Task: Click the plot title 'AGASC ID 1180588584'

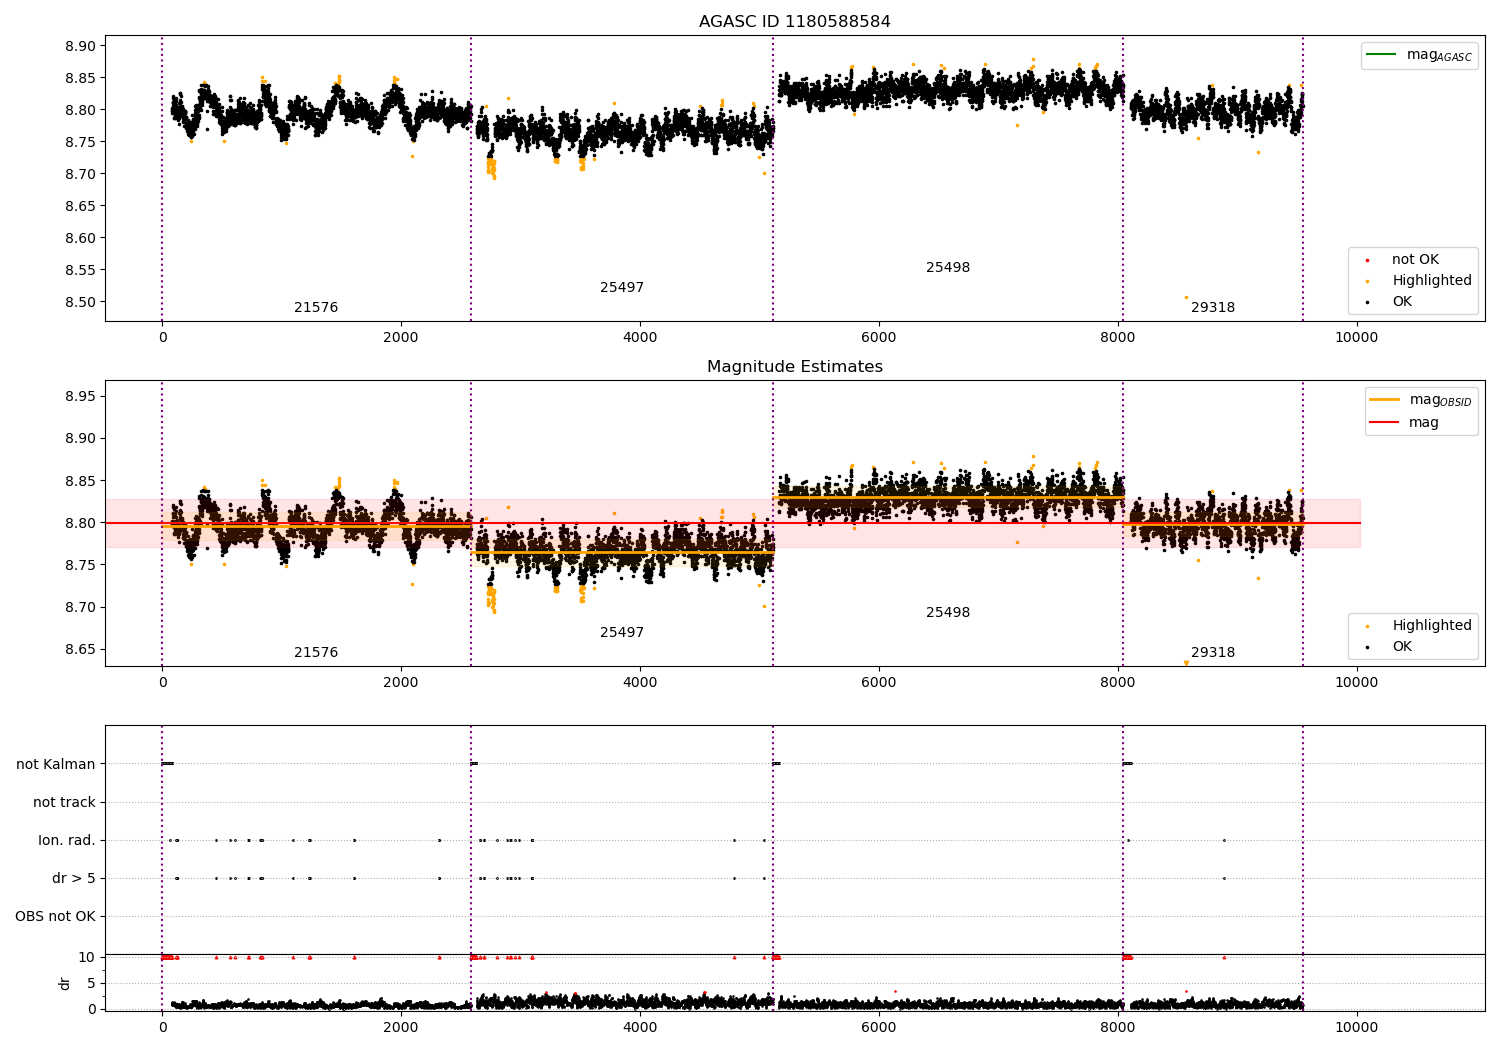Action: (794, 22)
